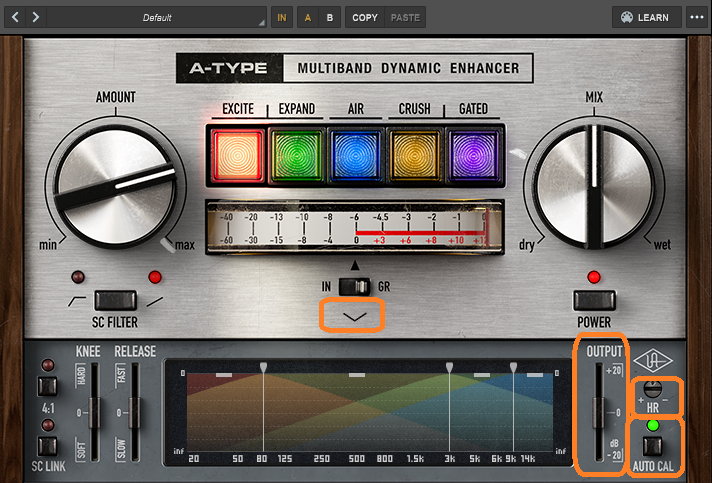Switch to the A compare slot

click(x=307, y=17)
